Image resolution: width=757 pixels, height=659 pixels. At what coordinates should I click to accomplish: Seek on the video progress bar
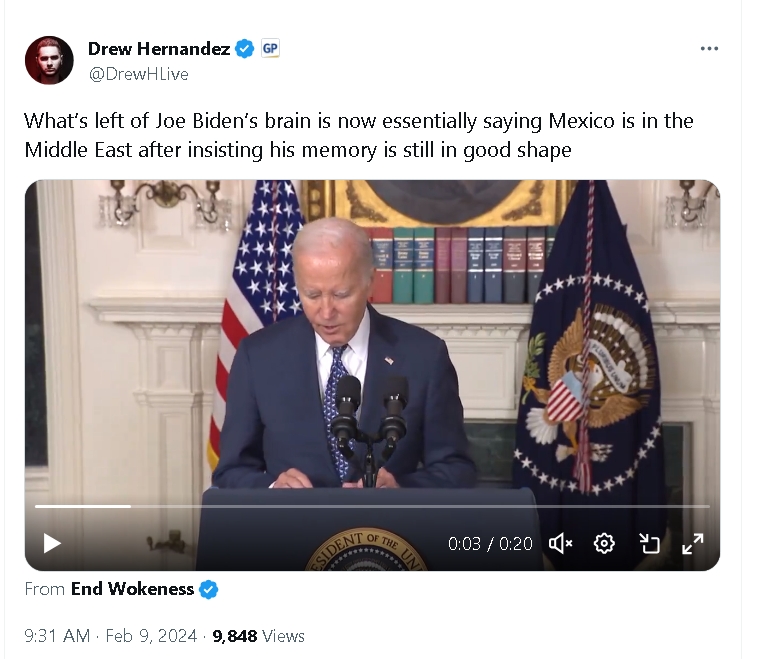(372, 506)
